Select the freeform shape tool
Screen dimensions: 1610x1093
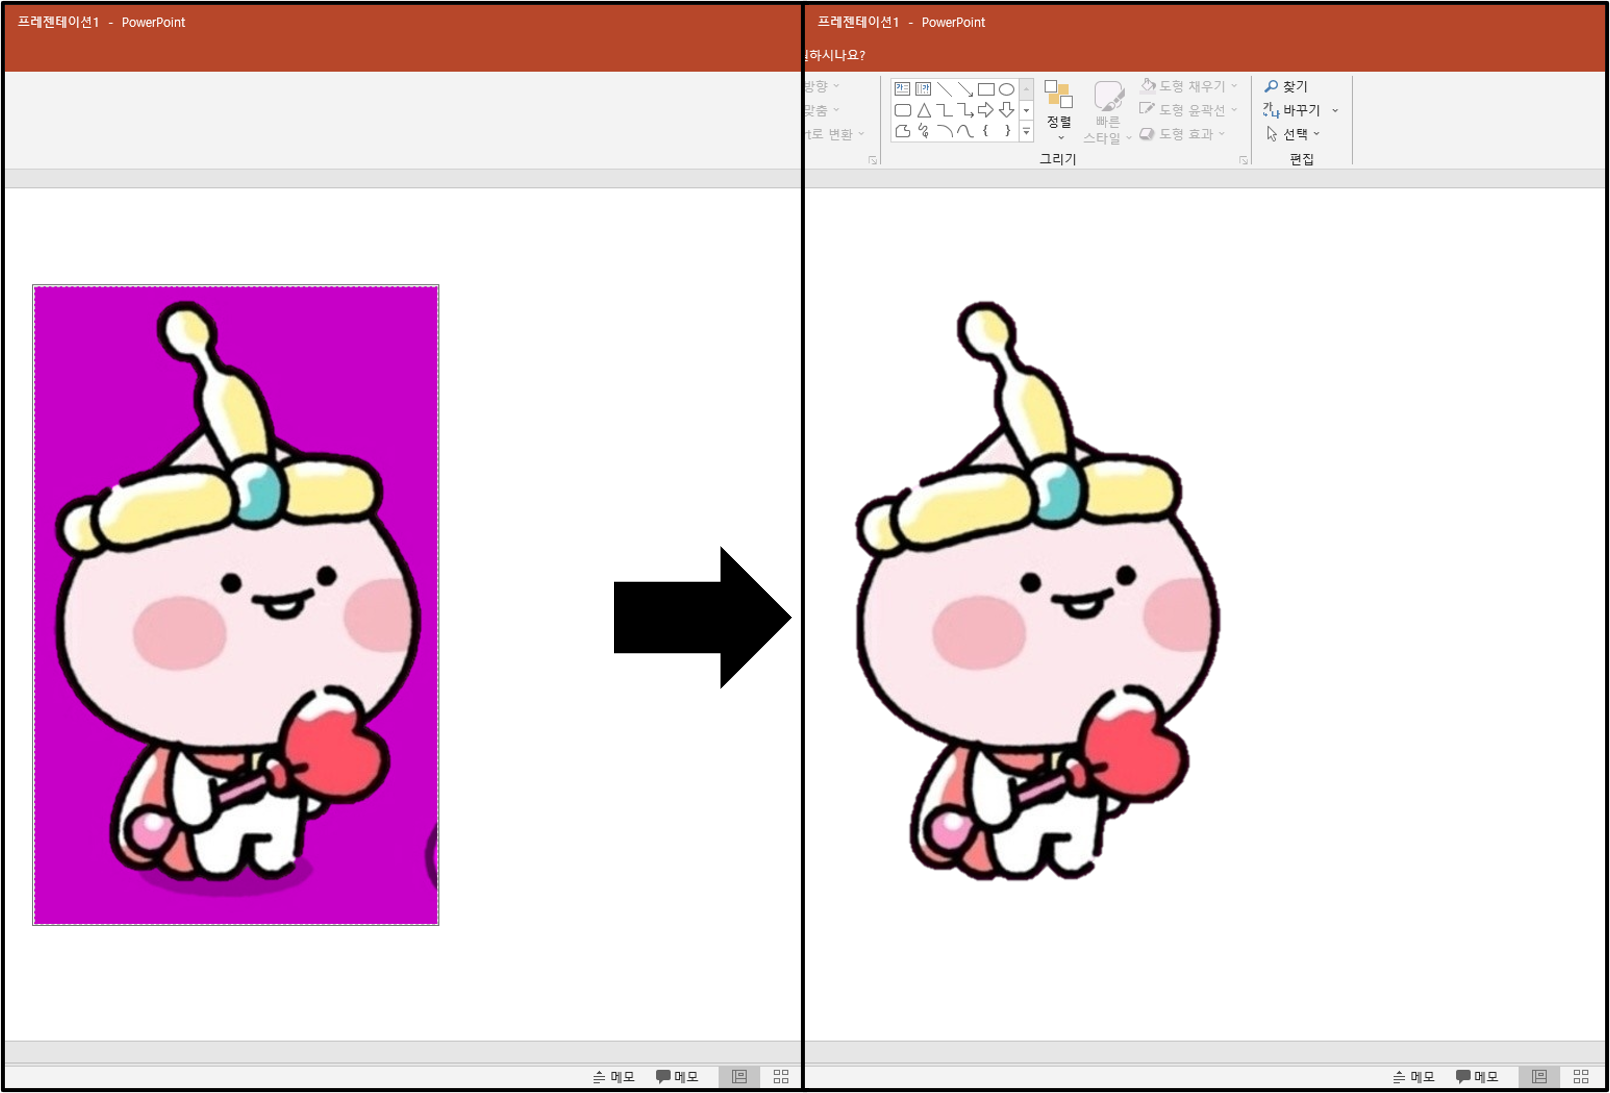[902, 131]
